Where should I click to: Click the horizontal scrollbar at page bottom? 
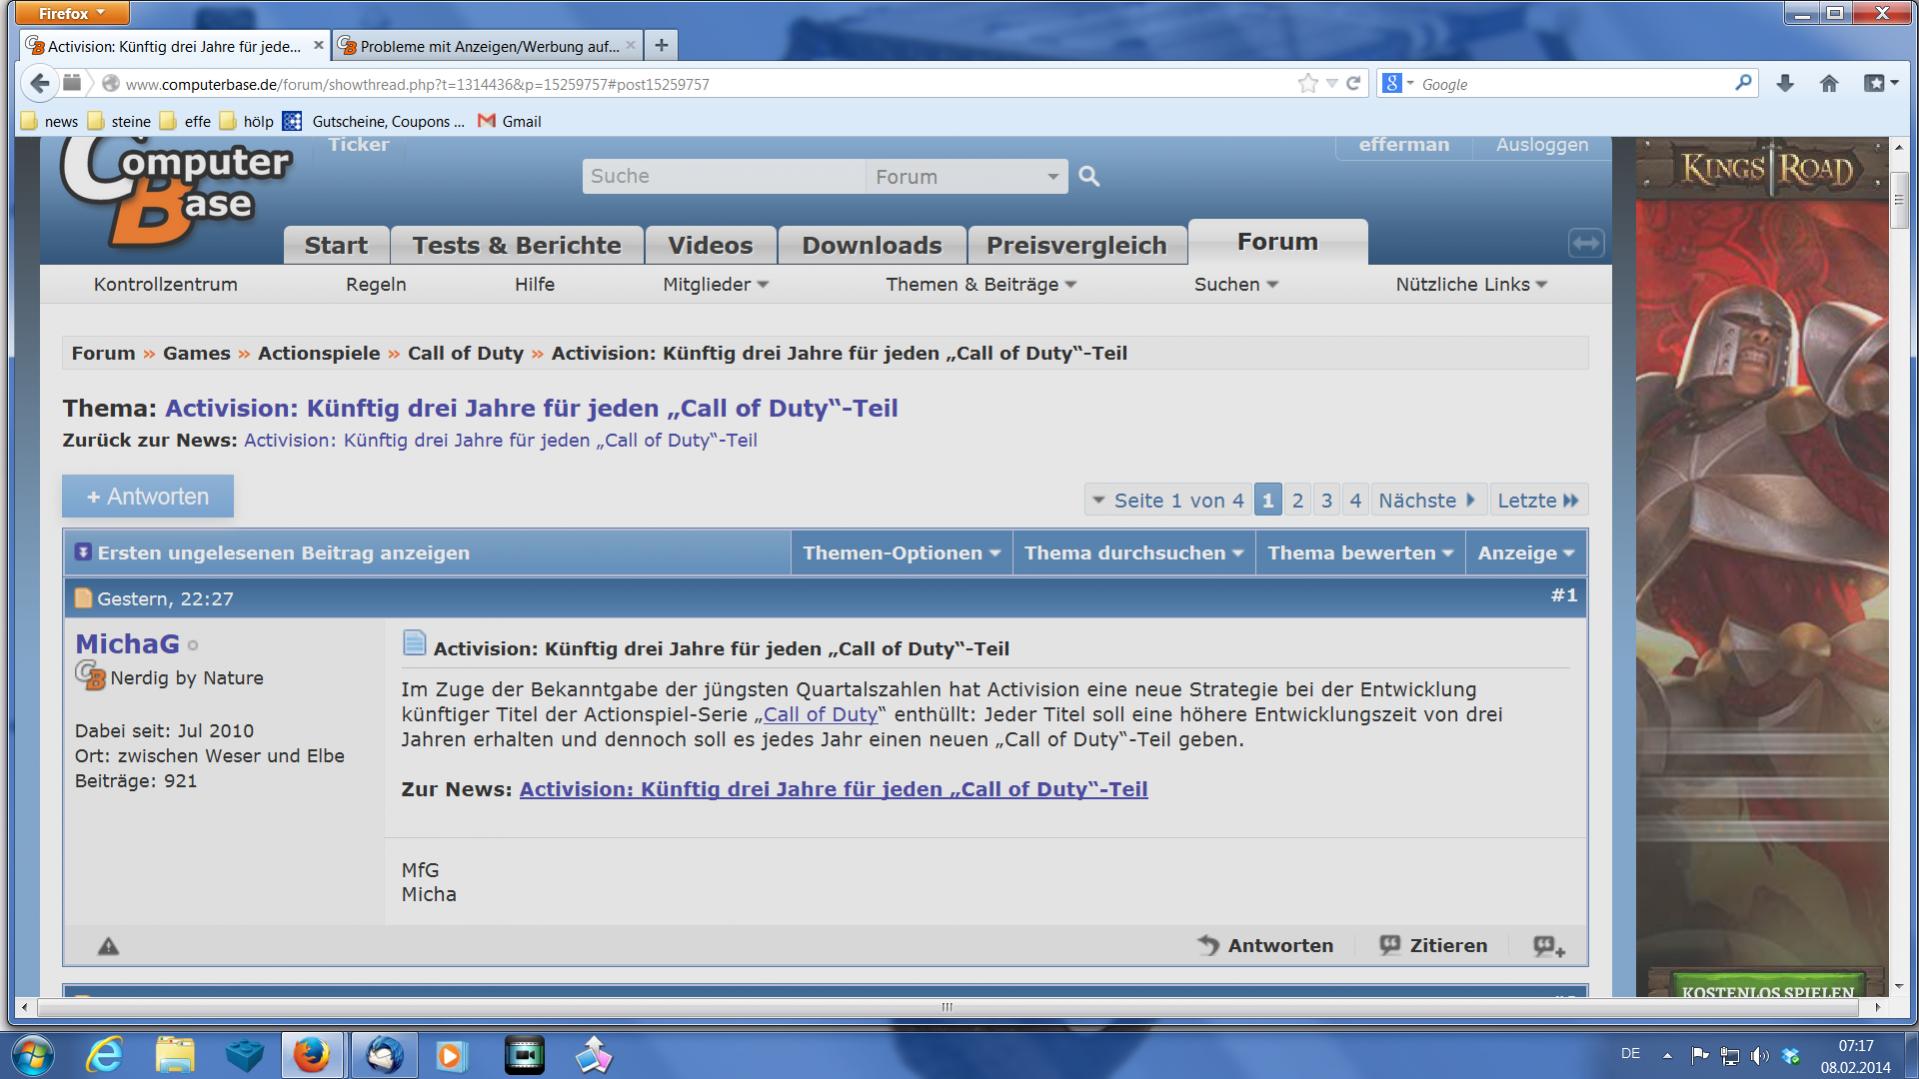pyautogui.click(x=947, y=1007)
